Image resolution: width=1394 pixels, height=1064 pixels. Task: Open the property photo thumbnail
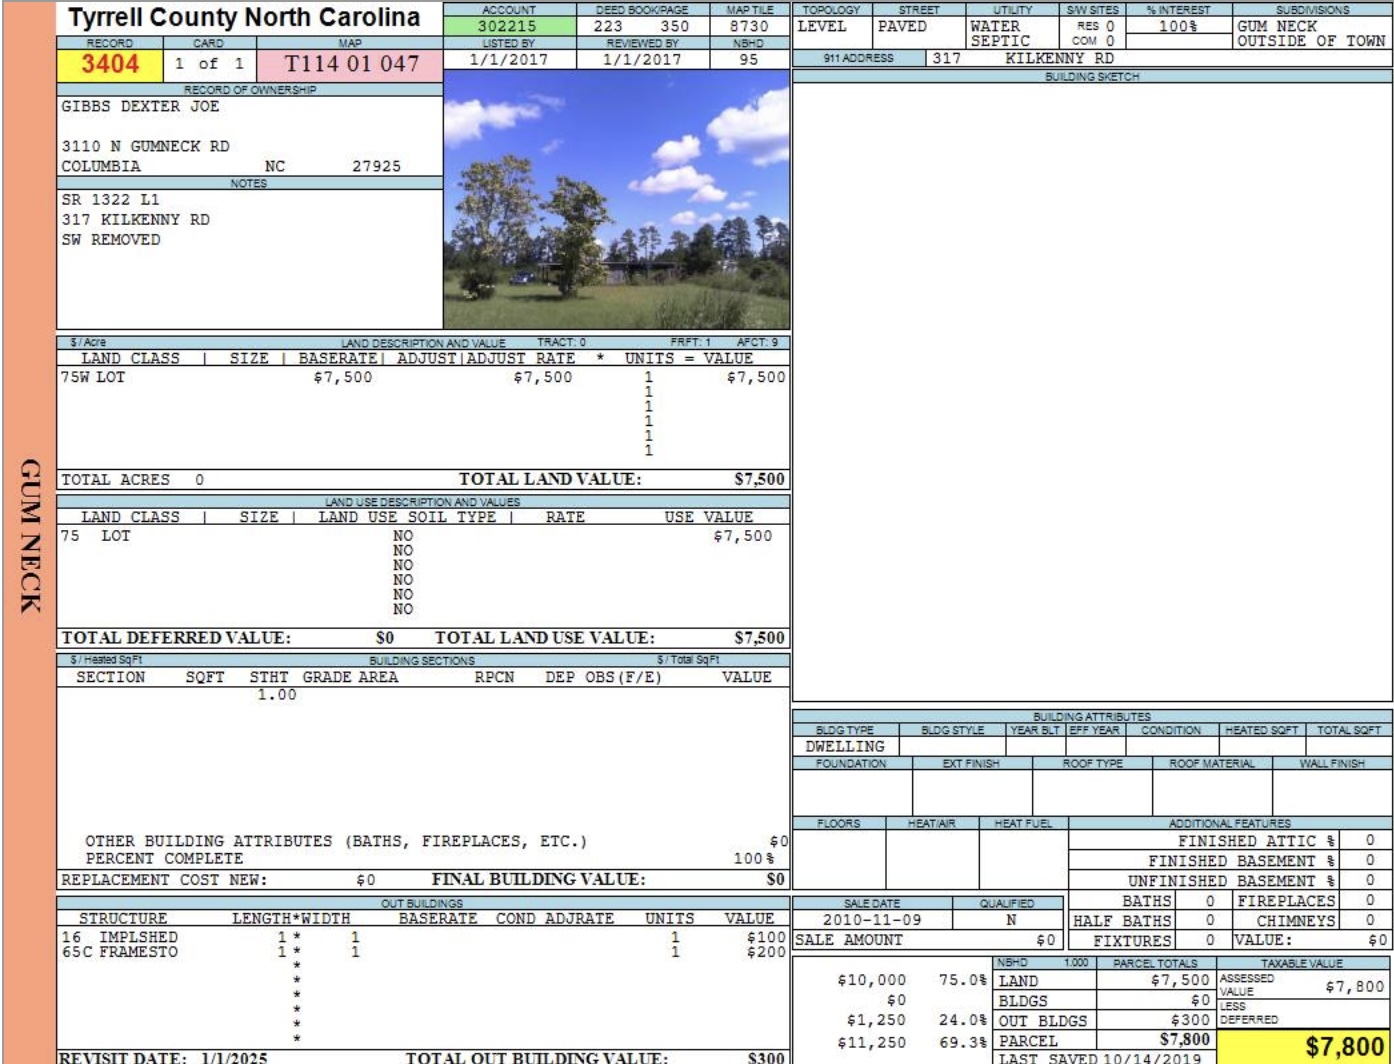(616, 200)
